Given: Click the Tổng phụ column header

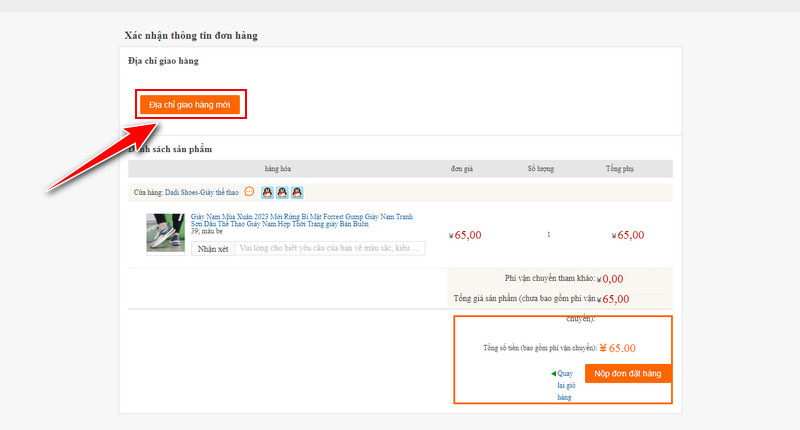Looking at the screenshot, I should coord(619,169).
